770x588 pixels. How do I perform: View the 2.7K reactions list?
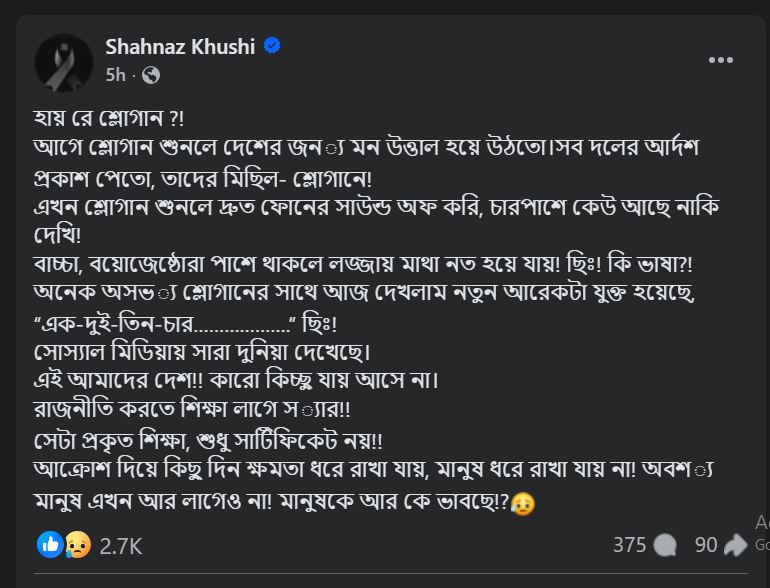[x=121, y=546]
